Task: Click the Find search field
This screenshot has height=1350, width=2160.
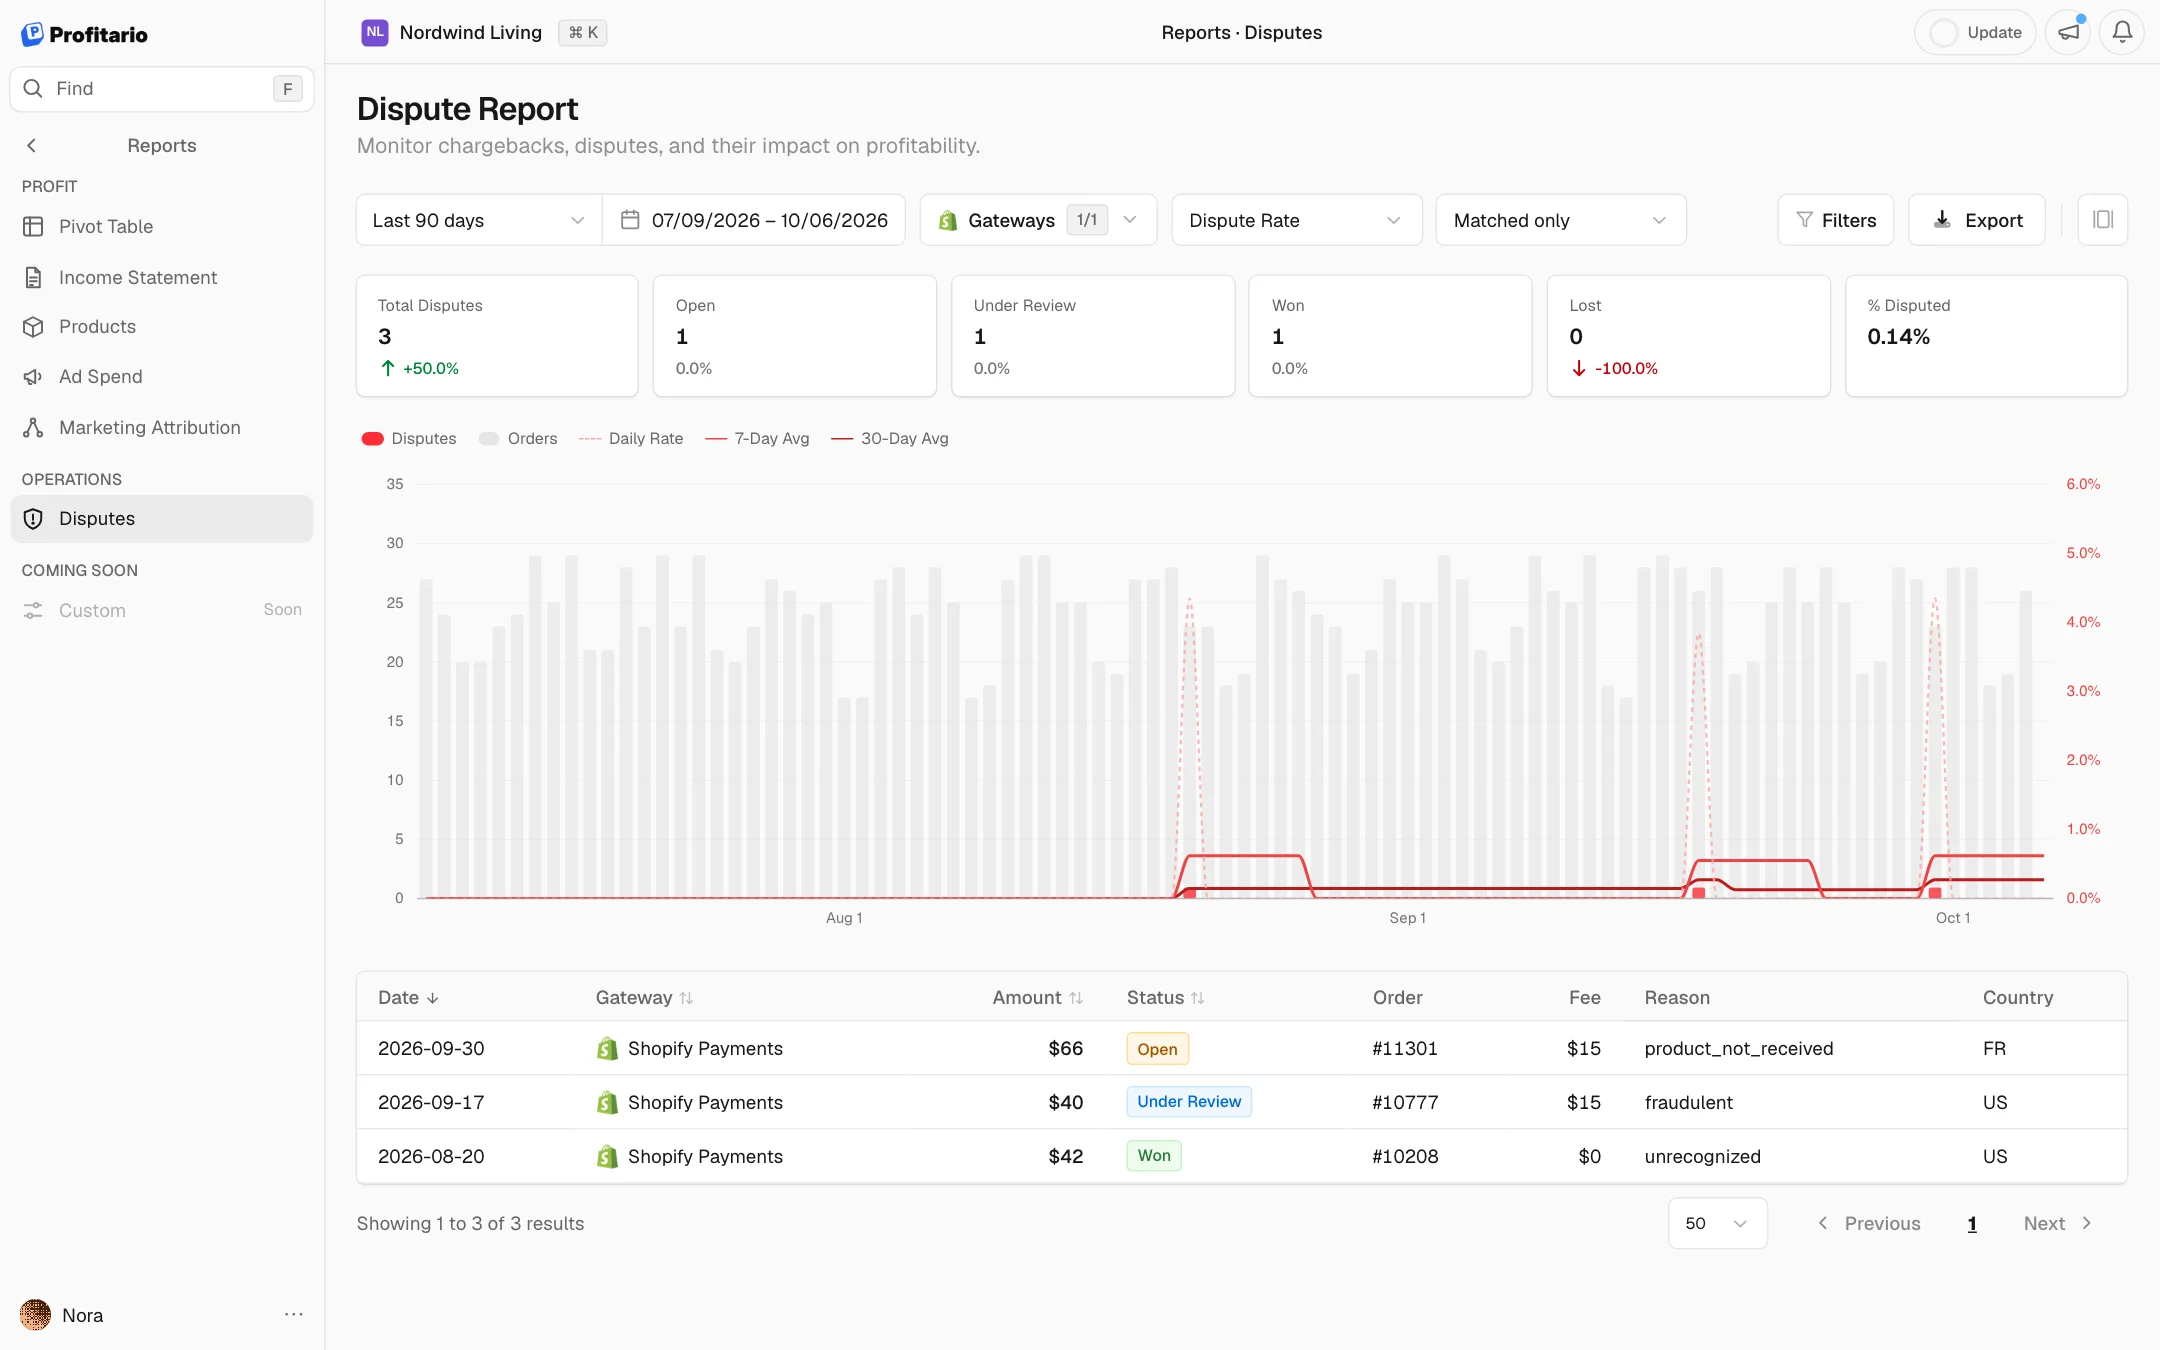Action: [x=162, y=89]
